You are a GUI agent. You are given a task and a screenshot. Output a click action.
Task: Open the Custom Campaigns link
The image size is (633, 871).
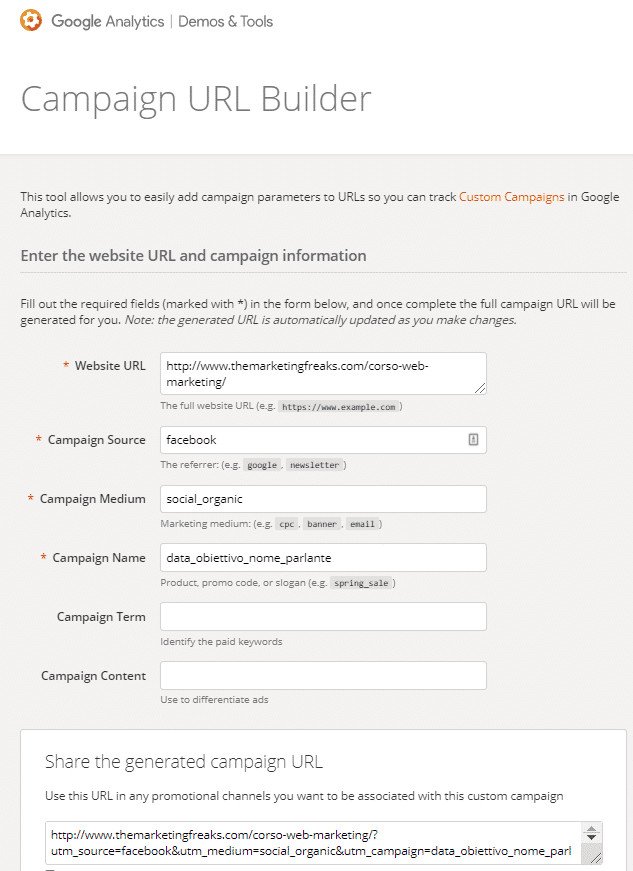click(x=511, y=197)
